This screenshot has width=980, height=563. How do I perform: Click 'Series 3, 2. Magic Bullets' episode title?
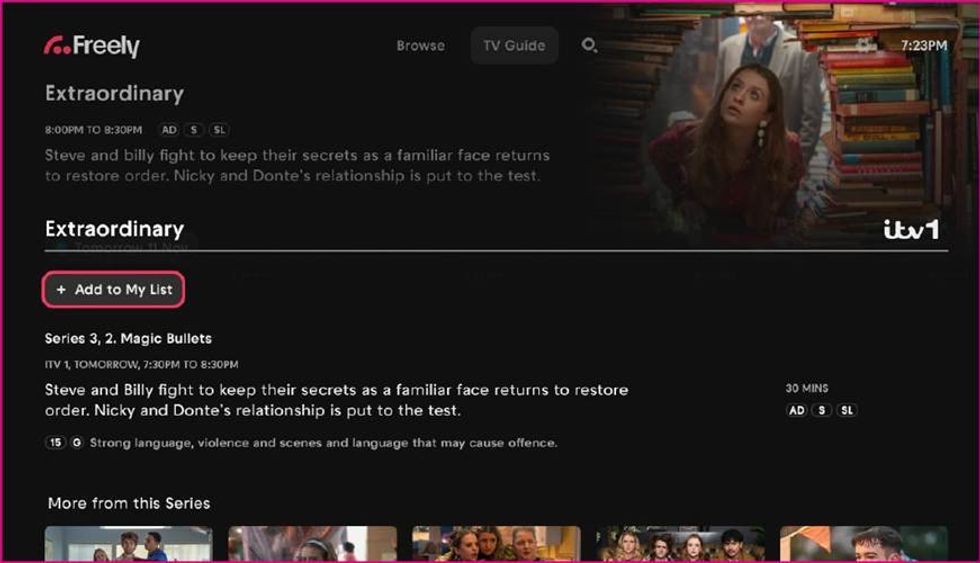(x=128, y=339)
